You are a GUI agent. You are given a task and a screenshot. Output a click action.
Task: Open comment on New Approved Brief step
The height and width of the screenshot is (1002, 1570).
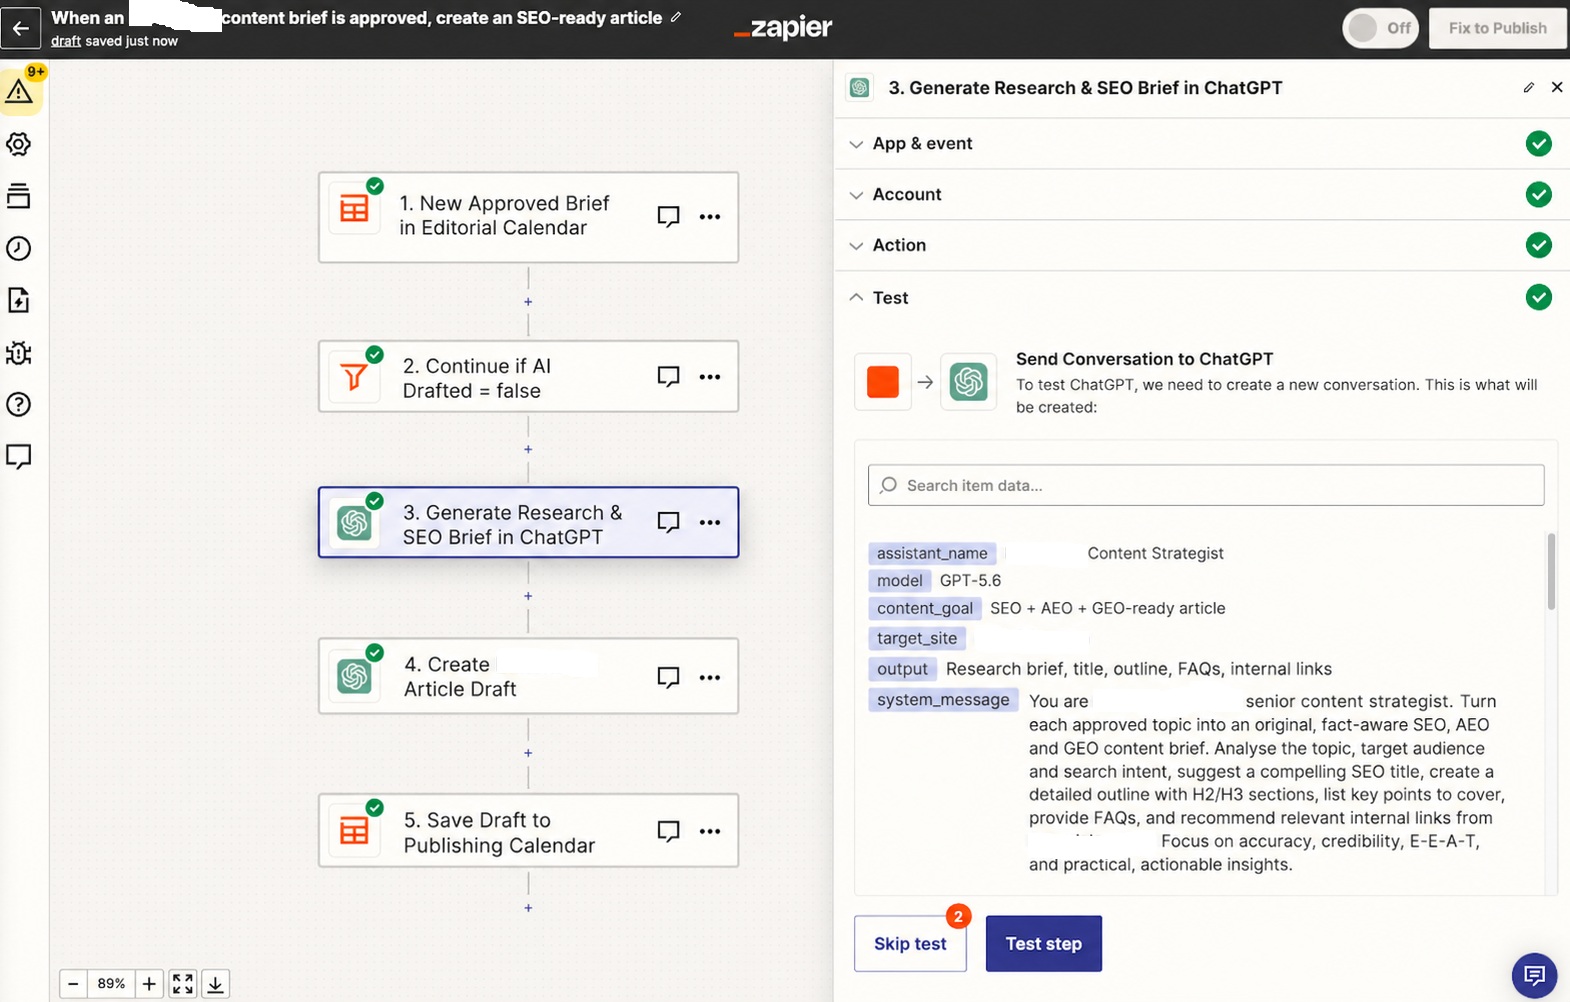point(669,216)
